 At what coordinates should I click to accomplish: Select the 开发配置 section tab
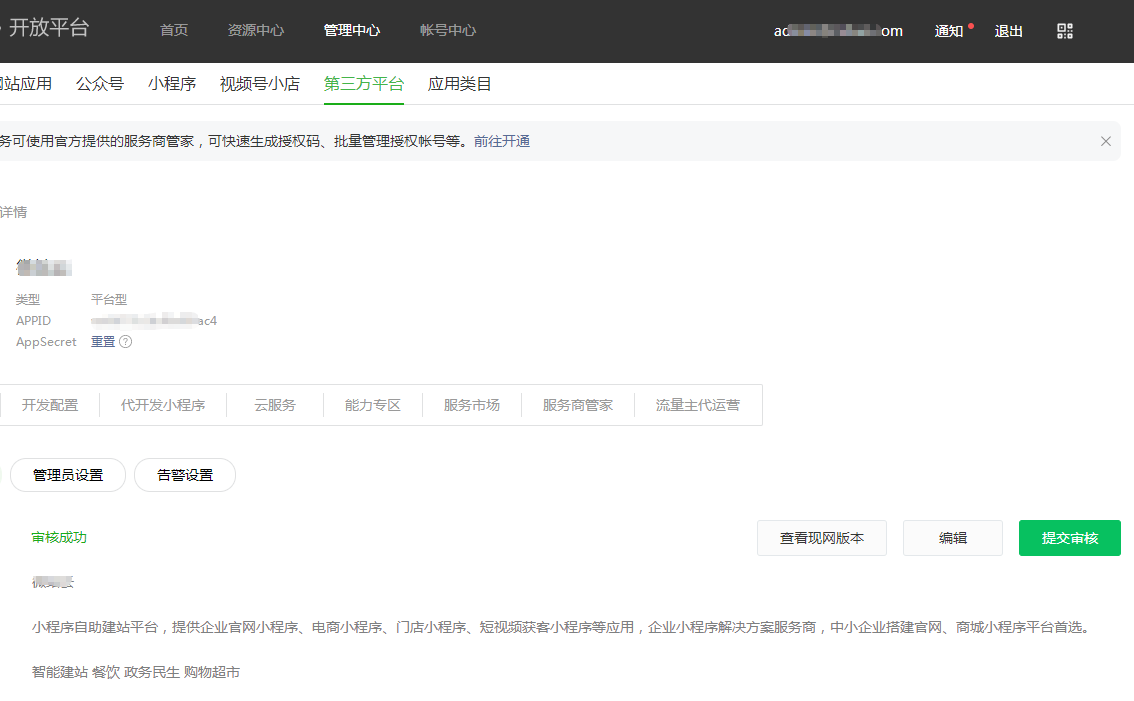50,405
